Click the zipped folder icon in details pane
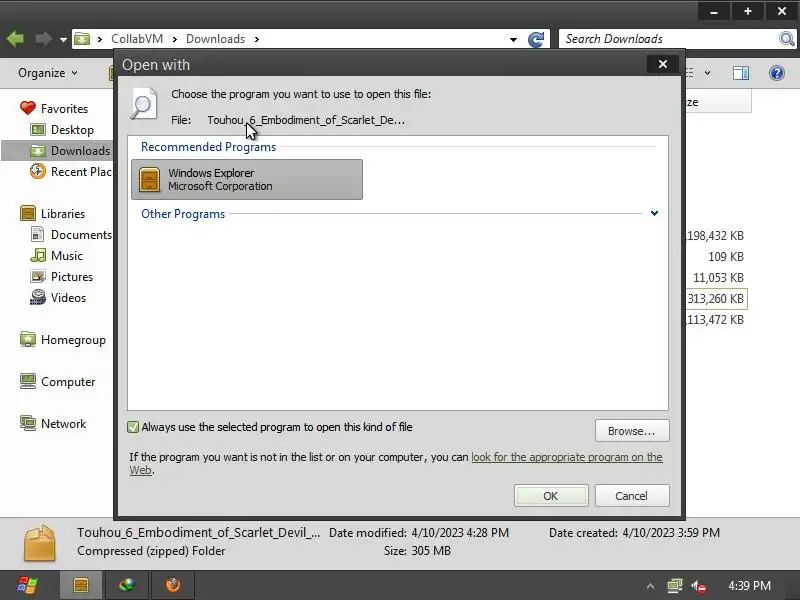Screen dimensions: 800x600 (40, 543)
